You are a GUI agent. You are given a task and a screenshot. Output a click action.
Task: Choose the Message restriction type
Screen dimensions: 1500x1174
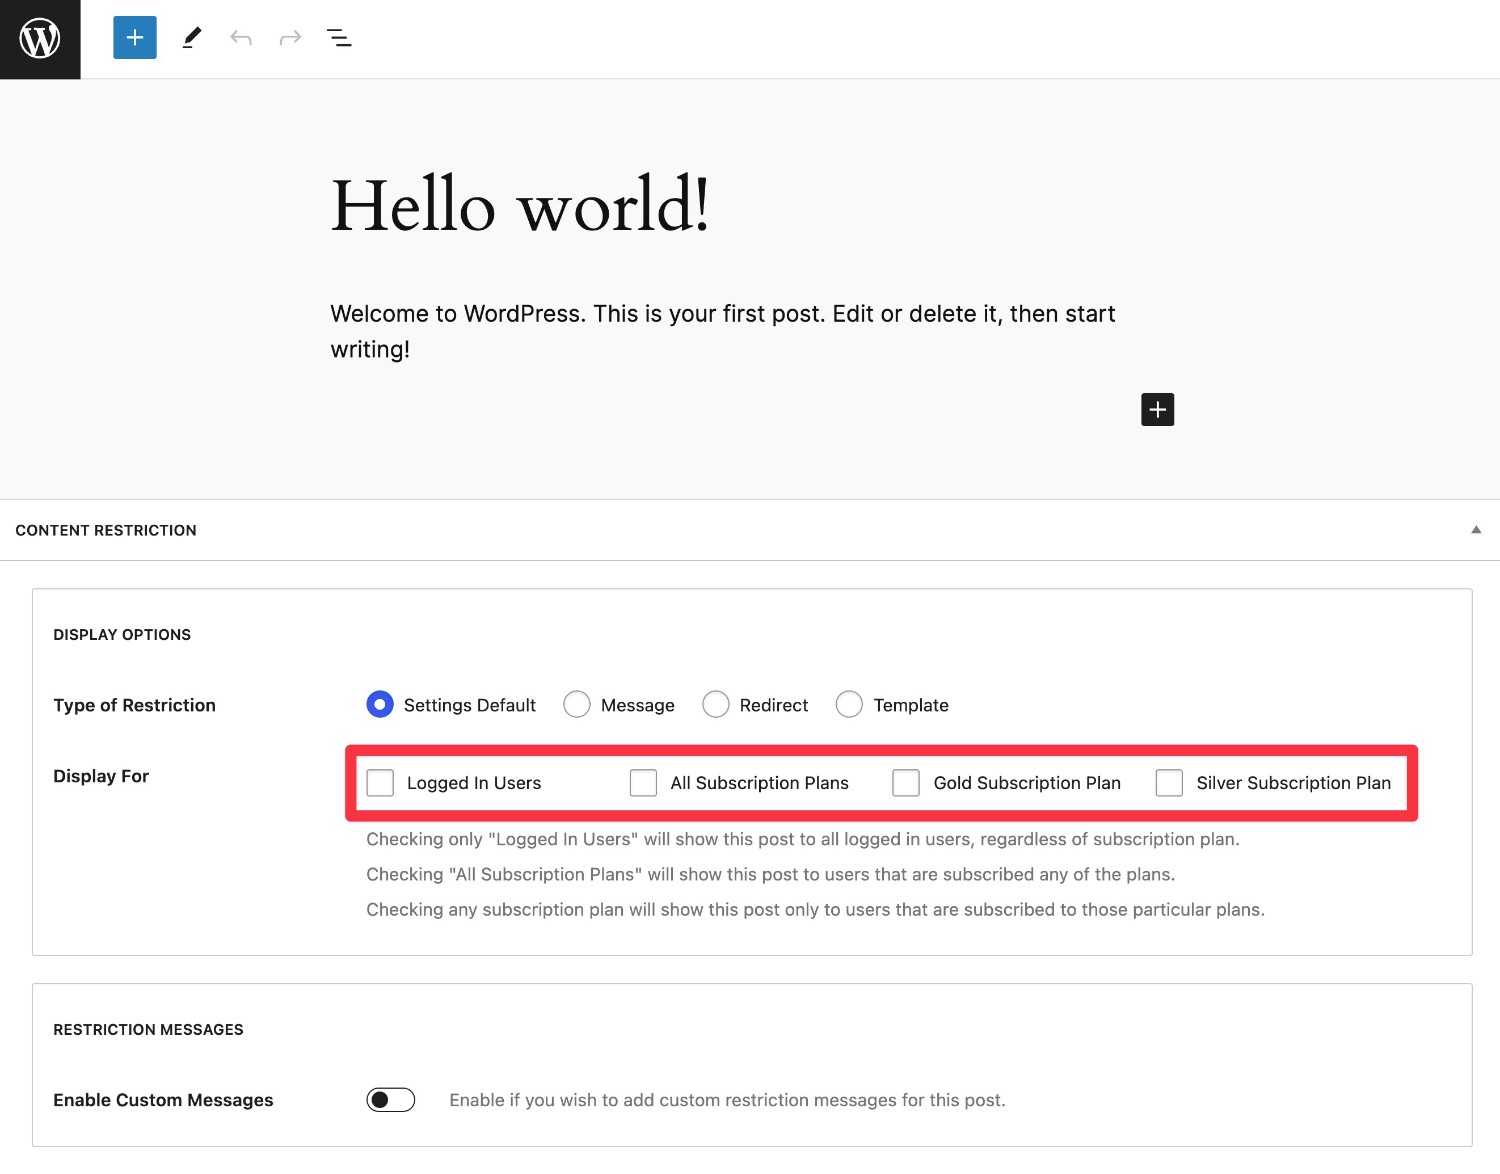pyautogui.click(x=577, y=705)
